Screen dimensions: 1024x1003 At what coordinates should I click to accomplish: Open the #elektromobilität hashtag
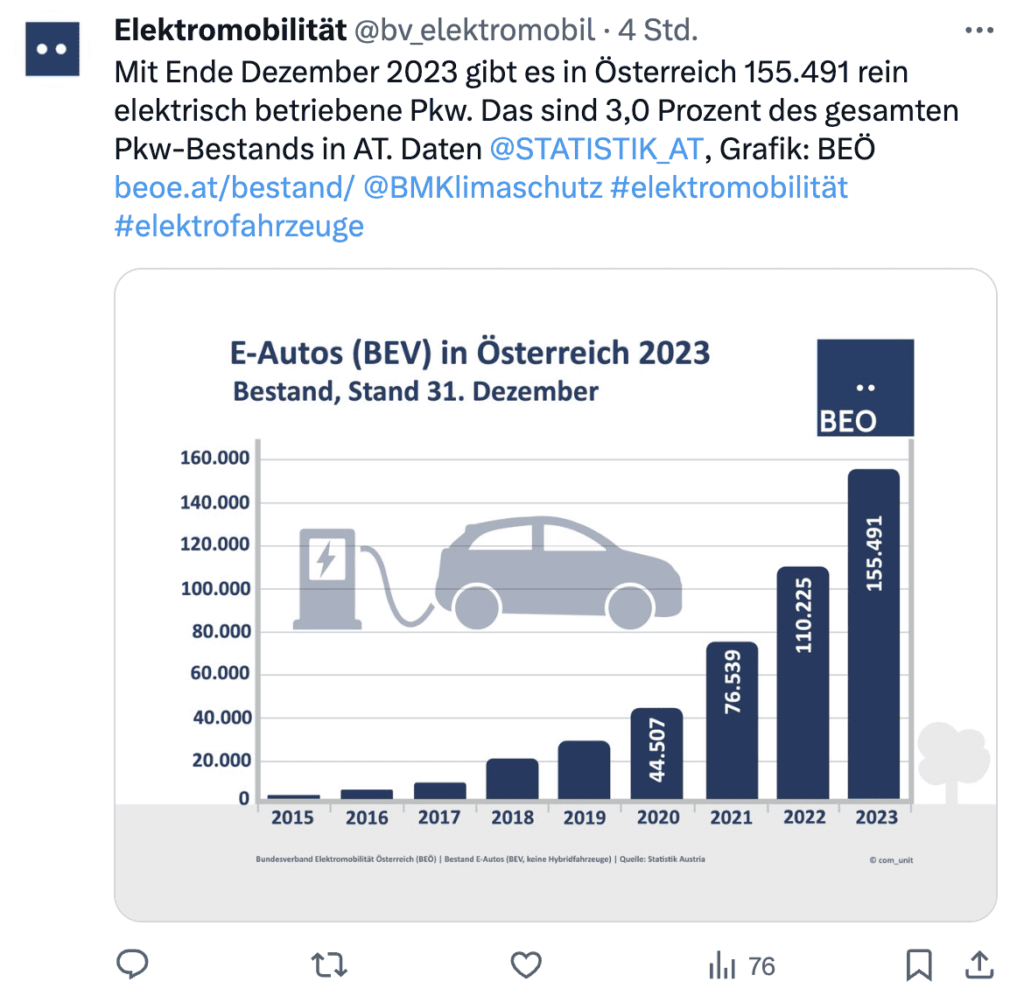[729, 187]
